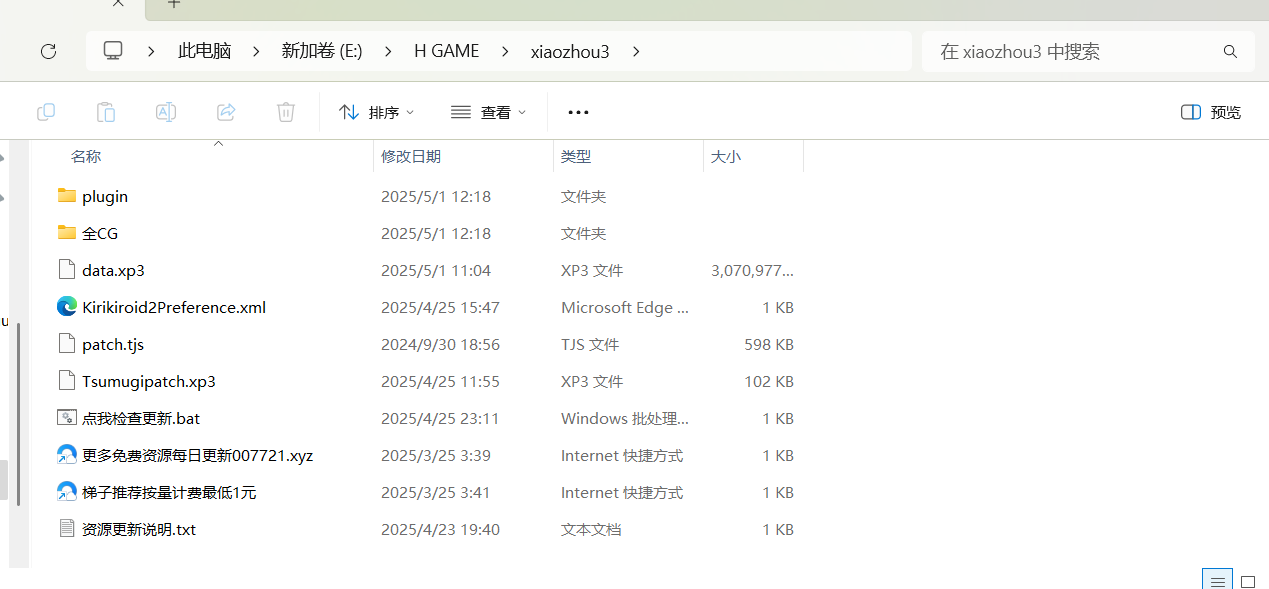Screen dimensions: 1269x589
Task: Open the plugin folder icon
Action: tap(66, 196)
